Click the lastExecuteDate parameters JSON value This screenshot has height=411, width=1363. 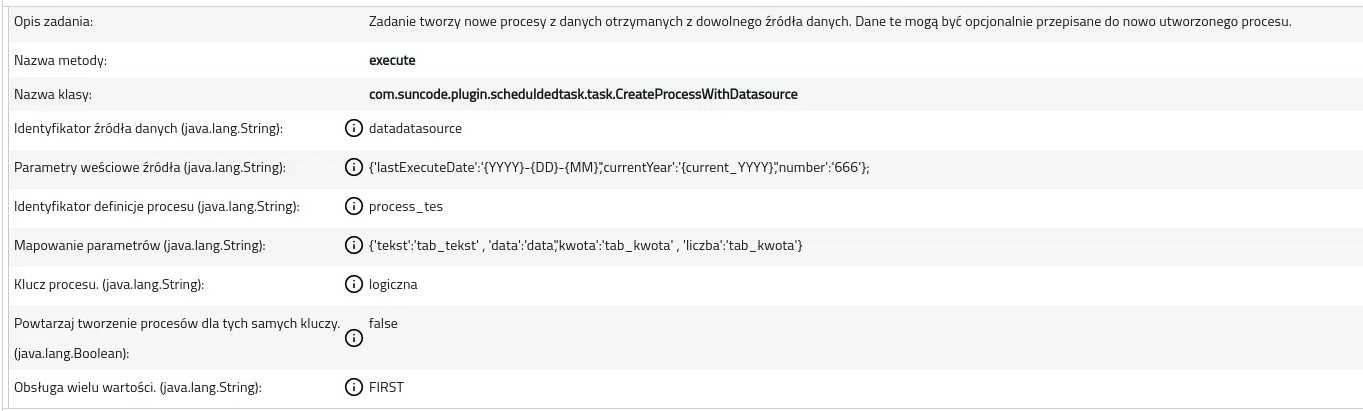point(619,167)
